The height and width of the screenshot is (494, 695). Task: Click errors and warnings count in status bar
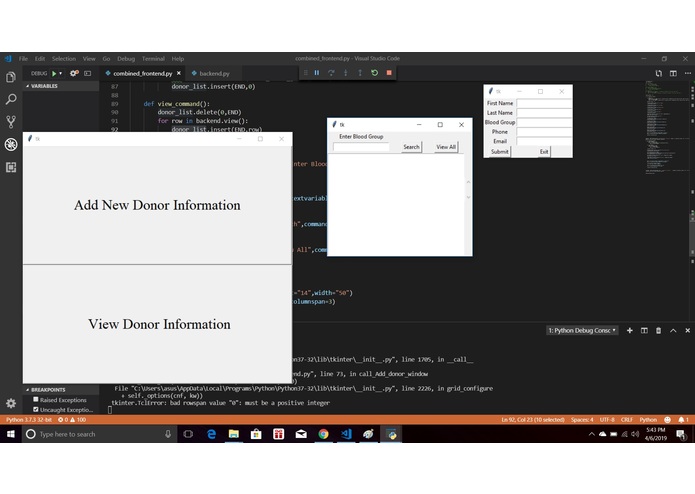[72, 420]
